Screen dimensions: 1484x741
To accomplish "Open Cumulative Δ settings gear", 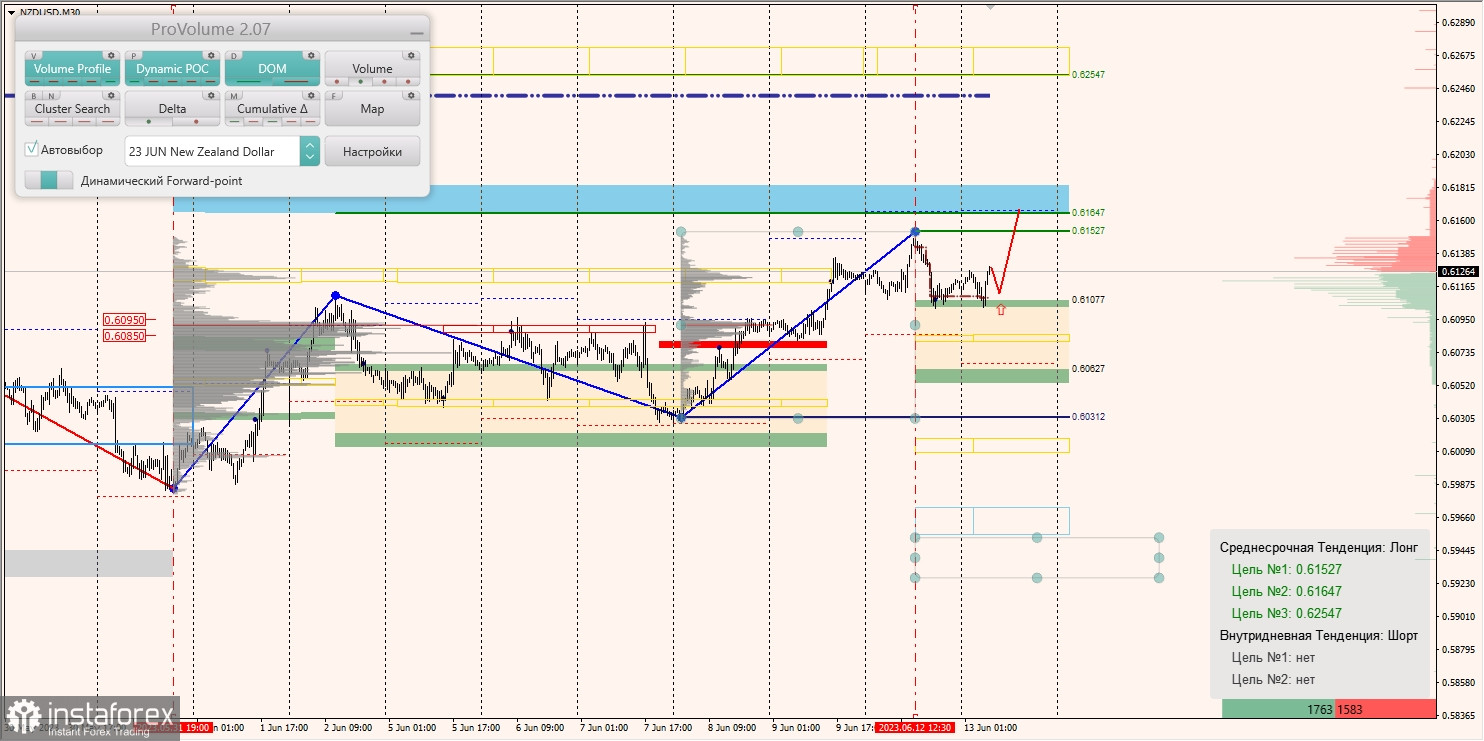I will (311, 96).
